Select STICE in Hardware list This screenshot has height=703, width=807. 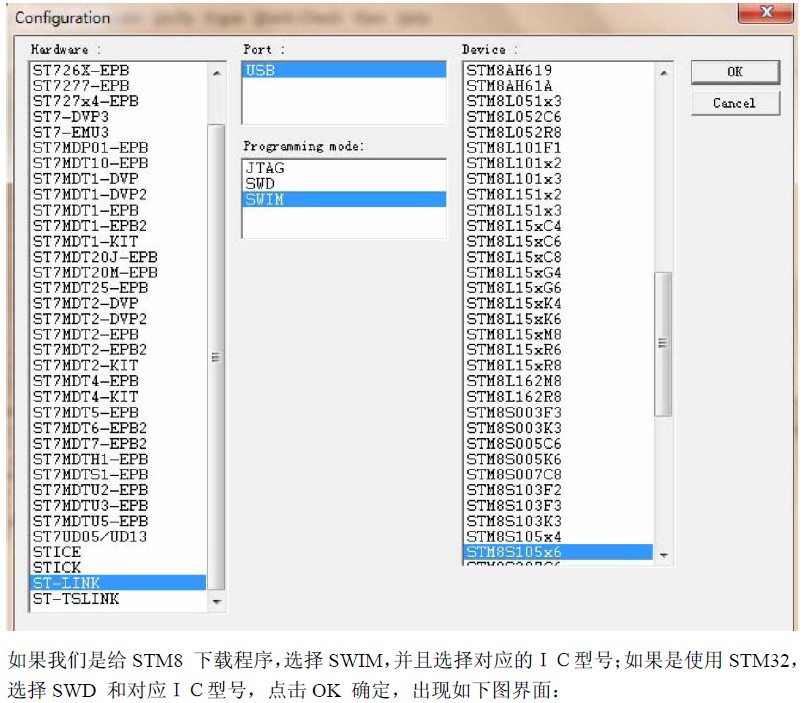[118, 552]
